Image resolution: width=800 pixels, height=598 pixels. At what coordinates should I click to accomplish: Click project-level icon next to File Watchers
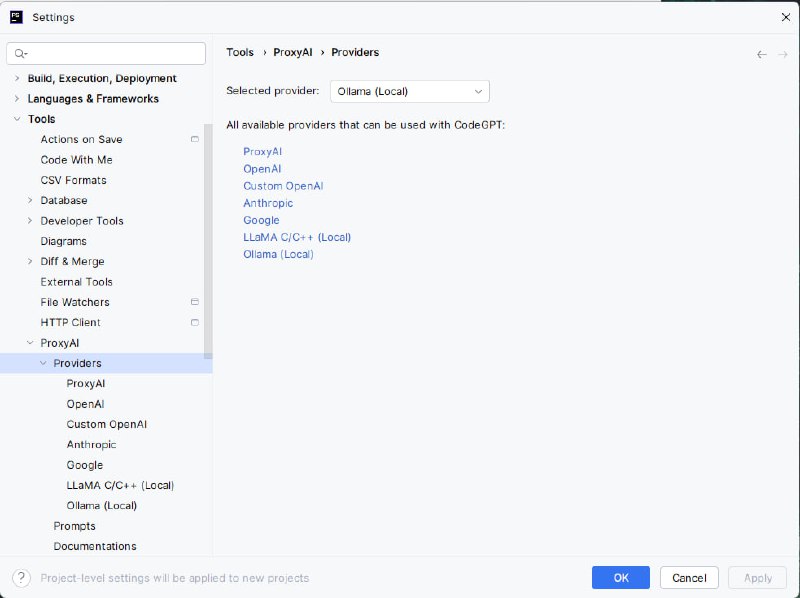click(x=194, y=302)
